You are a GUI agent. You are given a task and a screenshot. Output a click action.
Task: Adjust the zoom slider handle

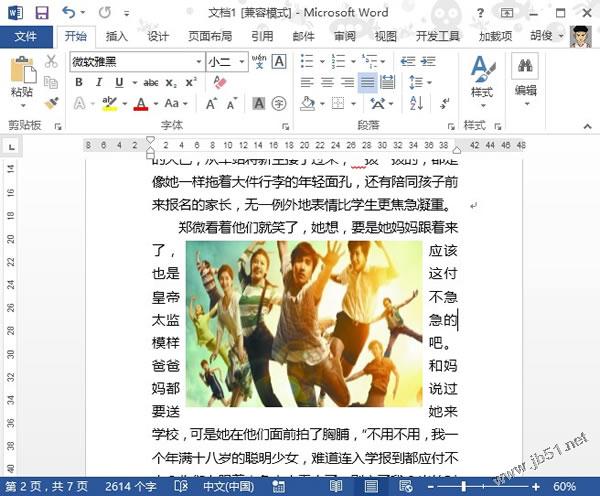[464, 486]
